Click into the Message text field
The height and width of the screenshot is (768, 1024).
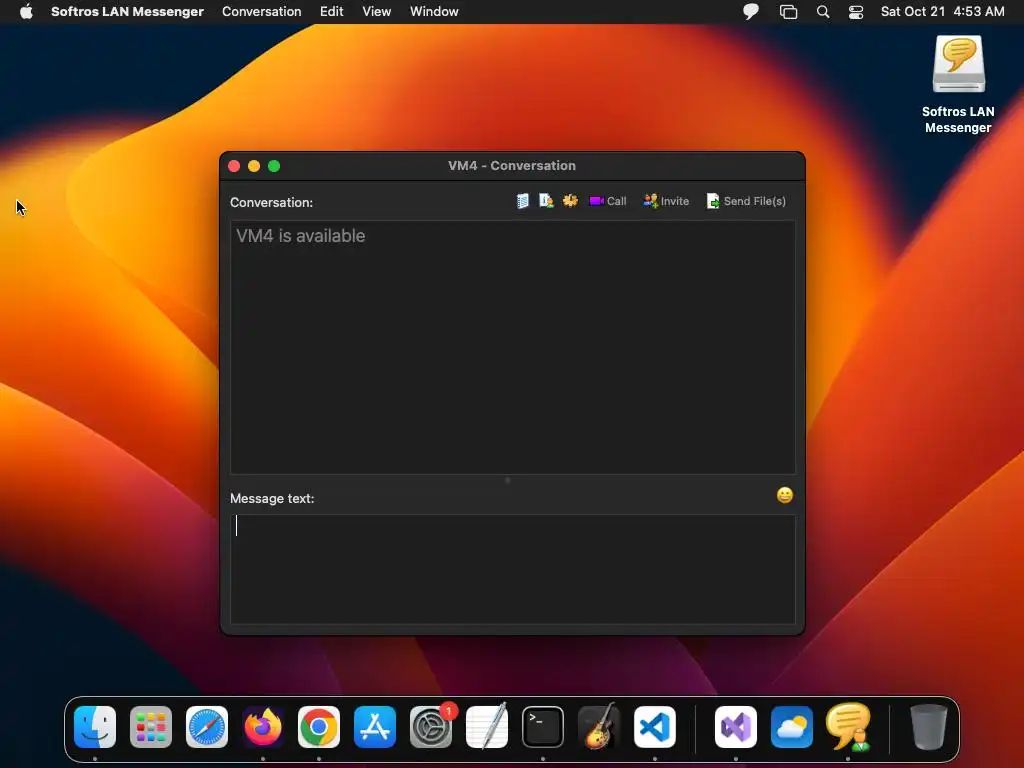[513, 569]
